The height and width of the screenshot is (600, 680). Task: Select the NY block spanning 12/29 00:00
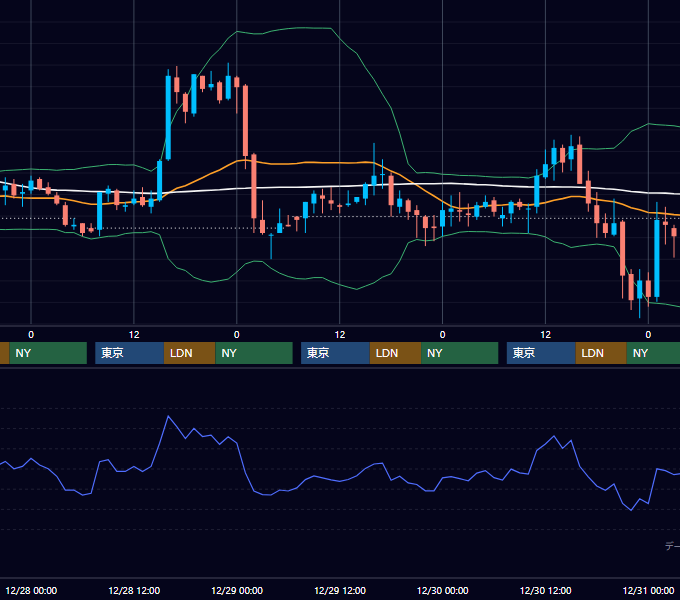tap(254, 353)
